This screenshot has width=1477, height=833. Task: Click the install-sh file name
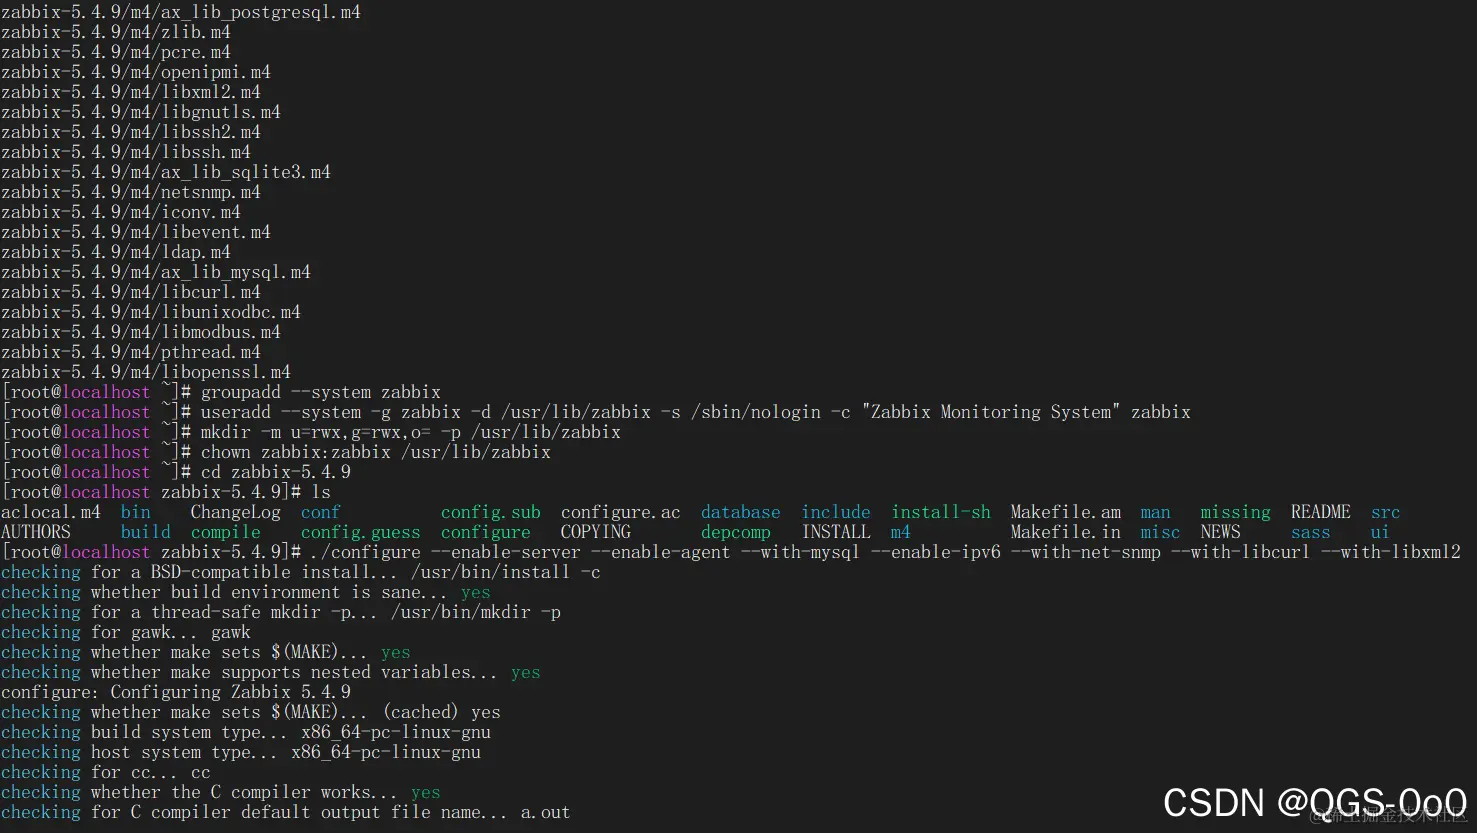[x=941, y=512]
